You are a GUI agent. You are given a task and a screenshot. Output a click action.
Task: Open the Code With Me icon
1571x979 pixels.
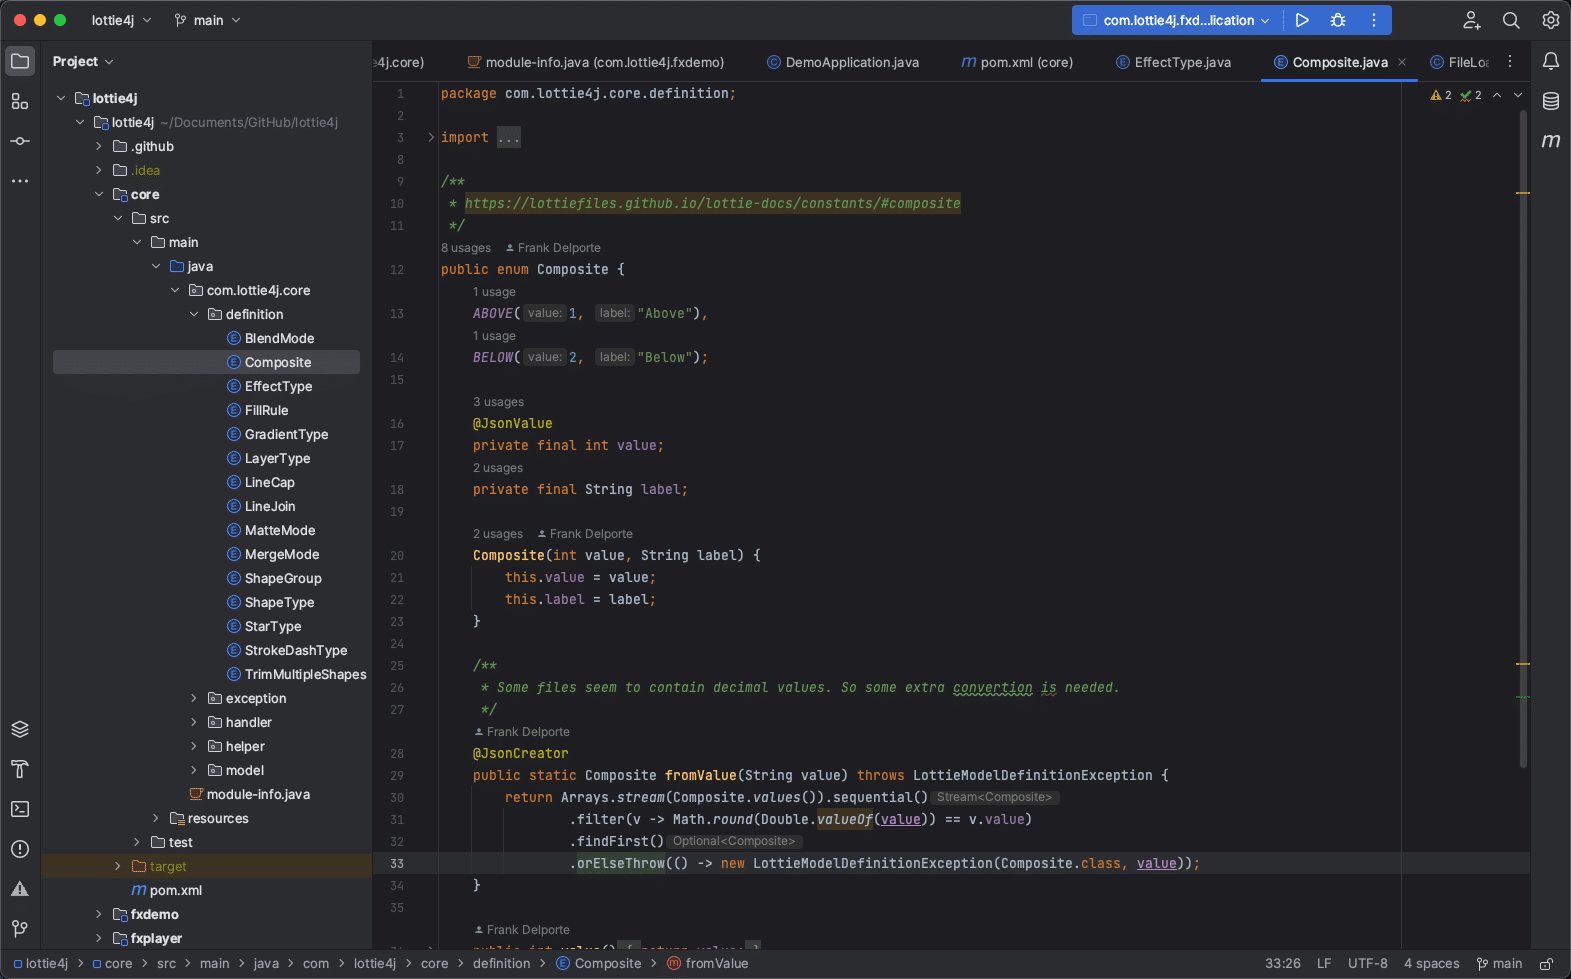click(x=1472, y=20)
